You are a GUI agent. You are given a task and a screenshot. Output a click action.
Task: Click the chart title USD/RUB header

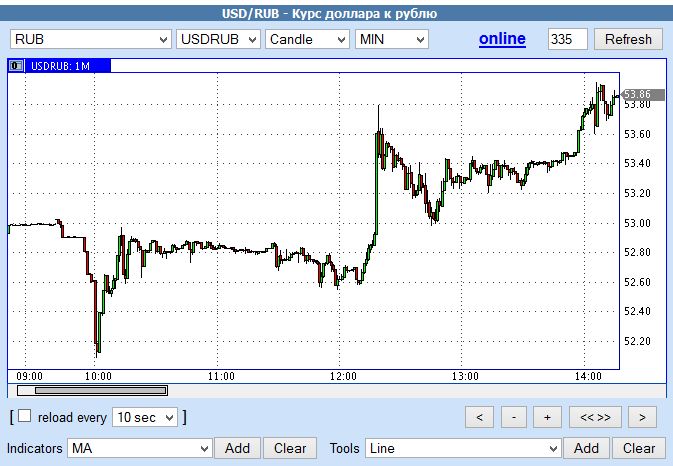[330, 14]
